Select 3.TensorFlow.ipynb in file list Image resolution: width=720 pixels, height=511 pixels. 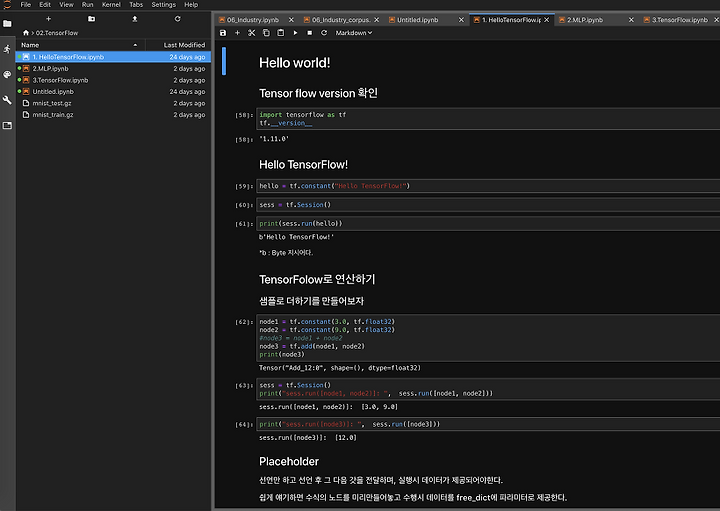113,80
